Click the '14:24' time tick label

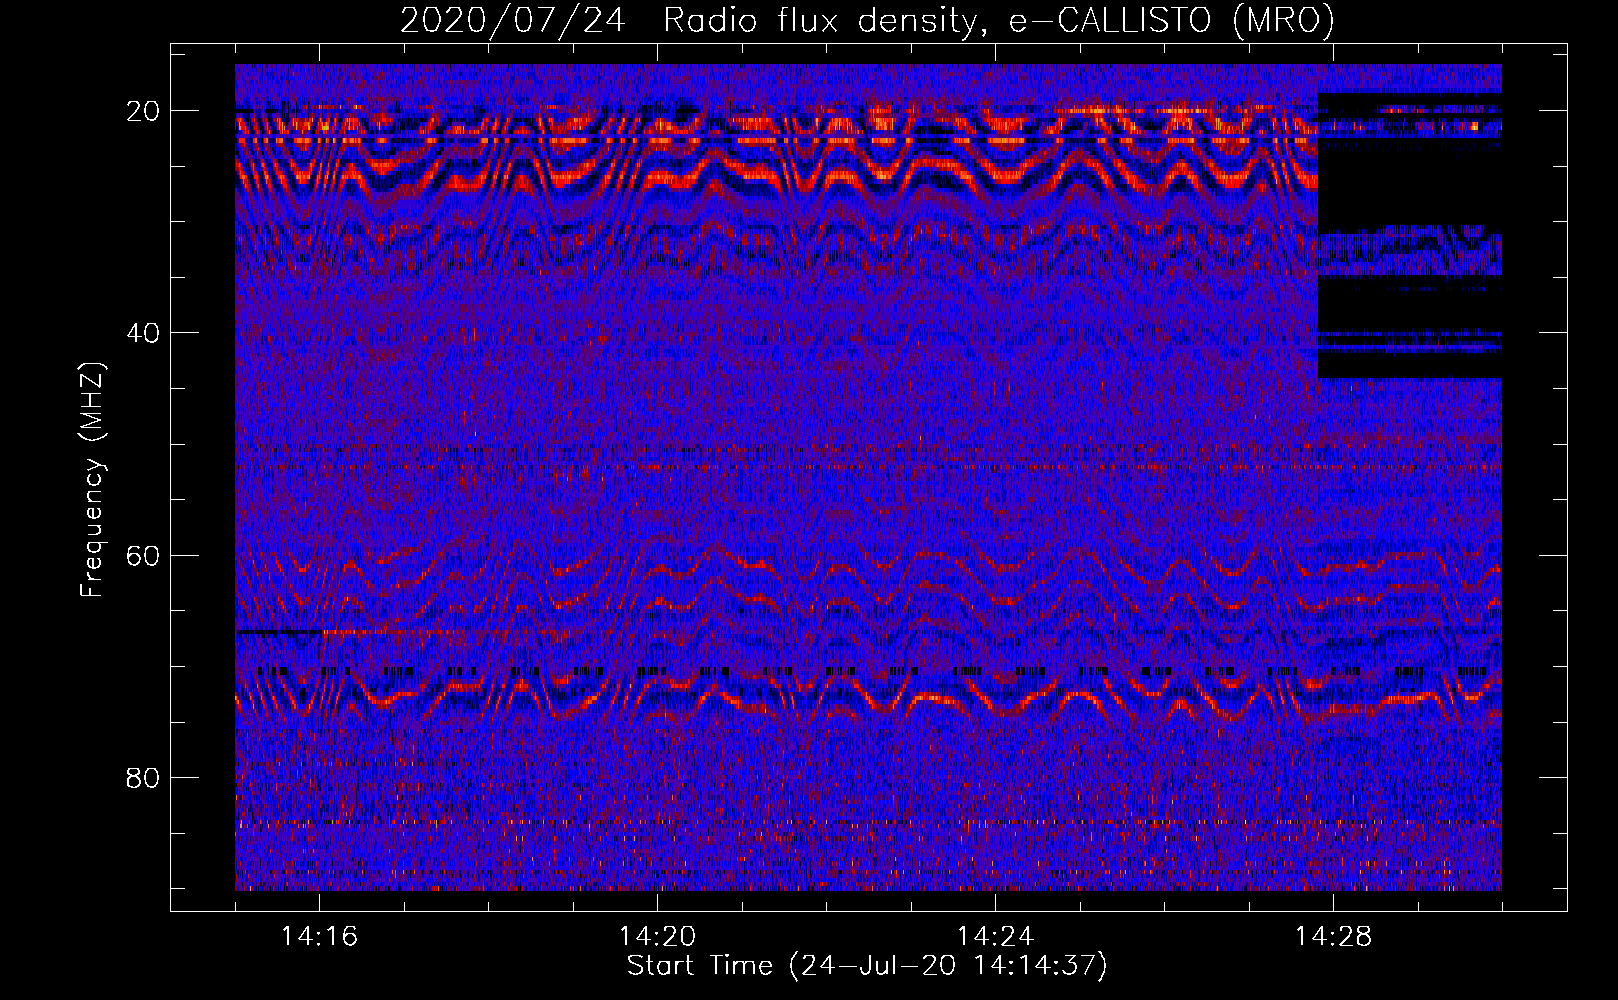coord(995,937)
